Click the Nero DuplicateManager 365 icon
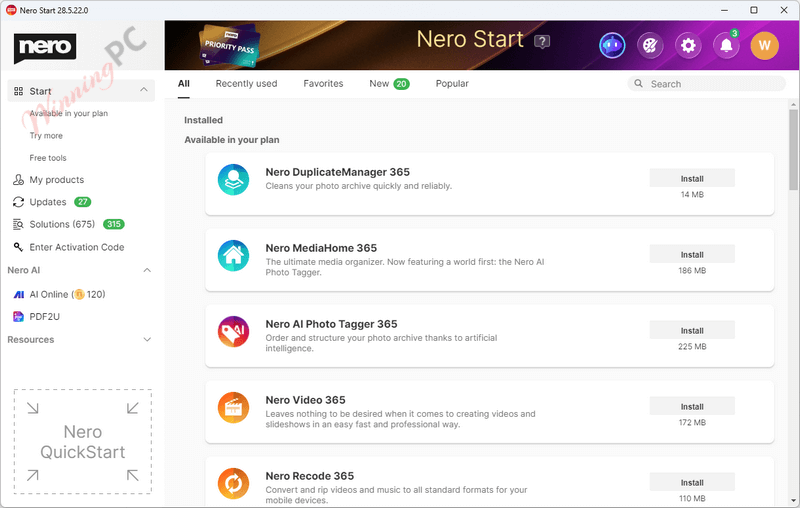Image resolution: width=800 pixels, height=508 pixels. (x=233, y=180)
